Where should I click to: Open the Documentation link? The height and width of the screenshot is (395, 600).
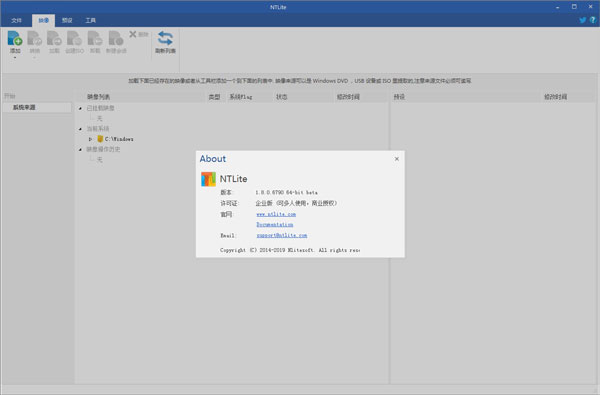pyautogui.click(x=274, y=225)
